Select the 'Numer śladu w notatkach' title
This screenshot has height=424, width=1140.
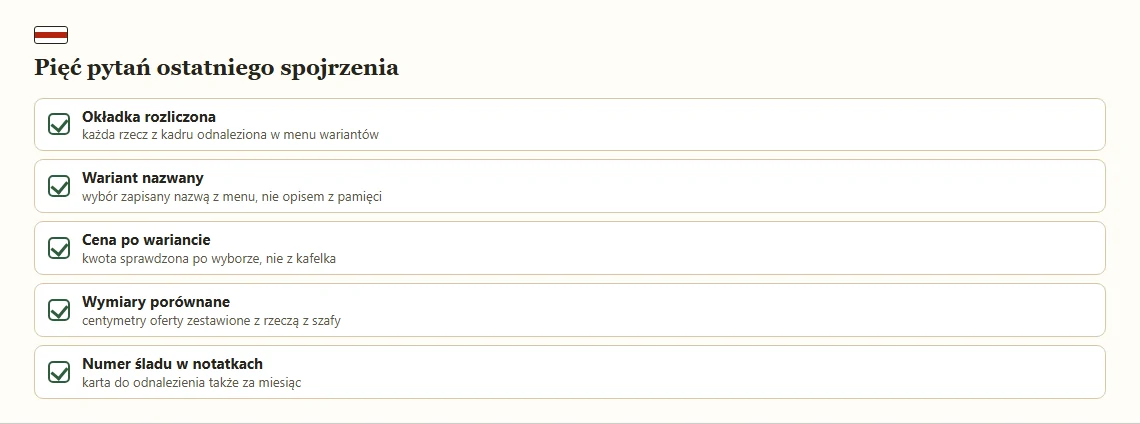click(x=172, y=363)
